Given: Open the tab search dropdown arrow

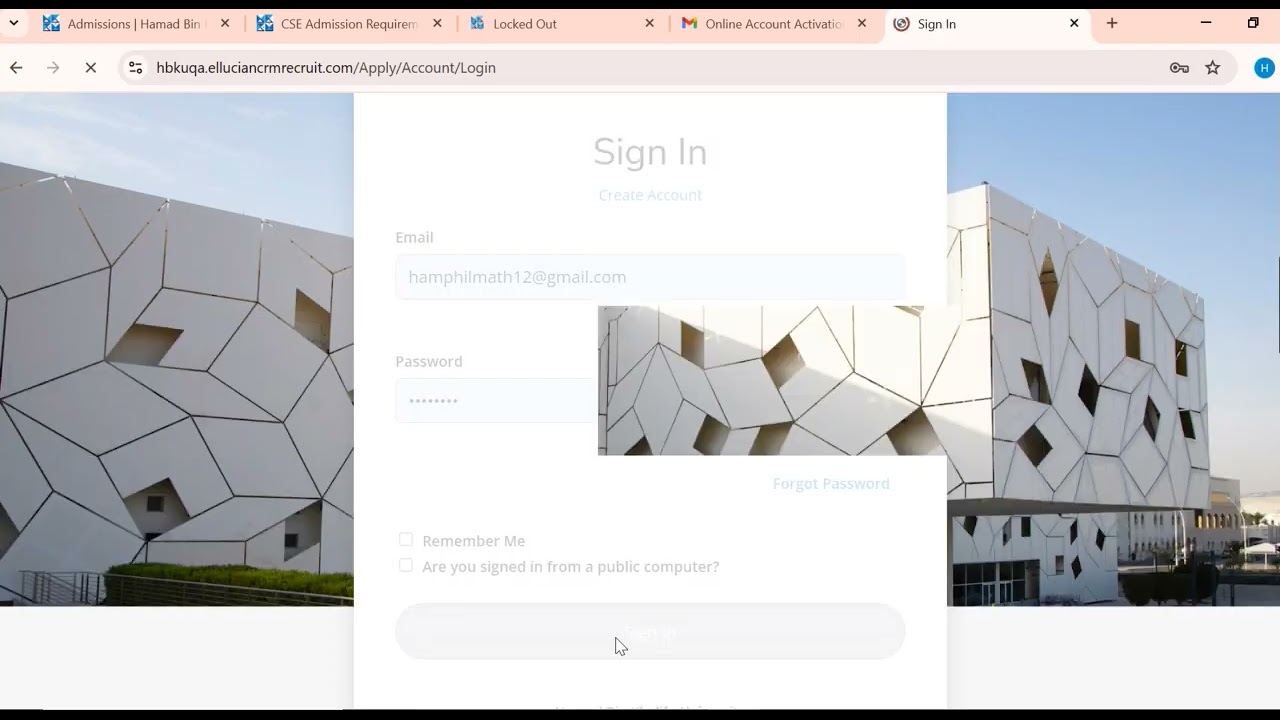Looking at the screenshot, I should [x=14, y=23].
